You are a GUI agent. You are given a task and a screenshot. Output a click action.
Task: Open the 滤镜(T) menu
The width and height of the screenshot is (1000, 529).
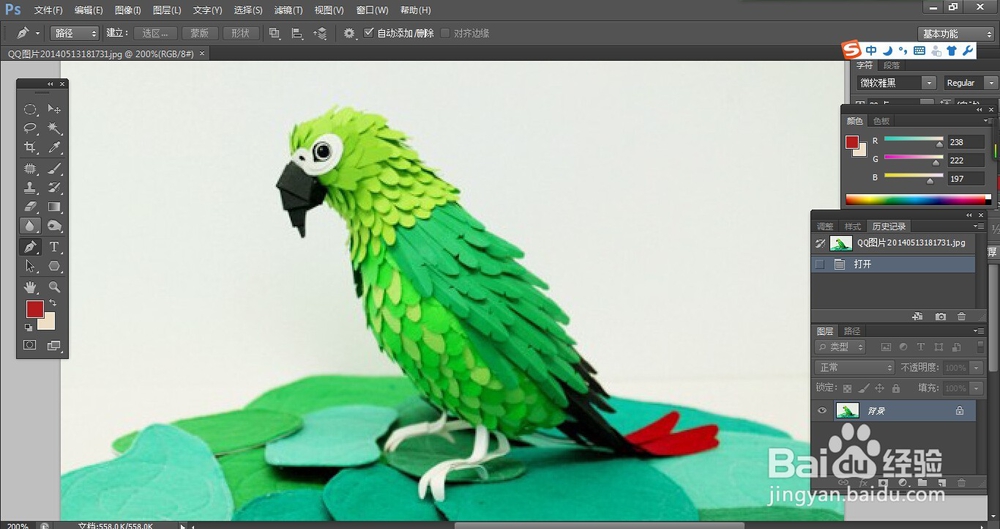click(288, 10)
